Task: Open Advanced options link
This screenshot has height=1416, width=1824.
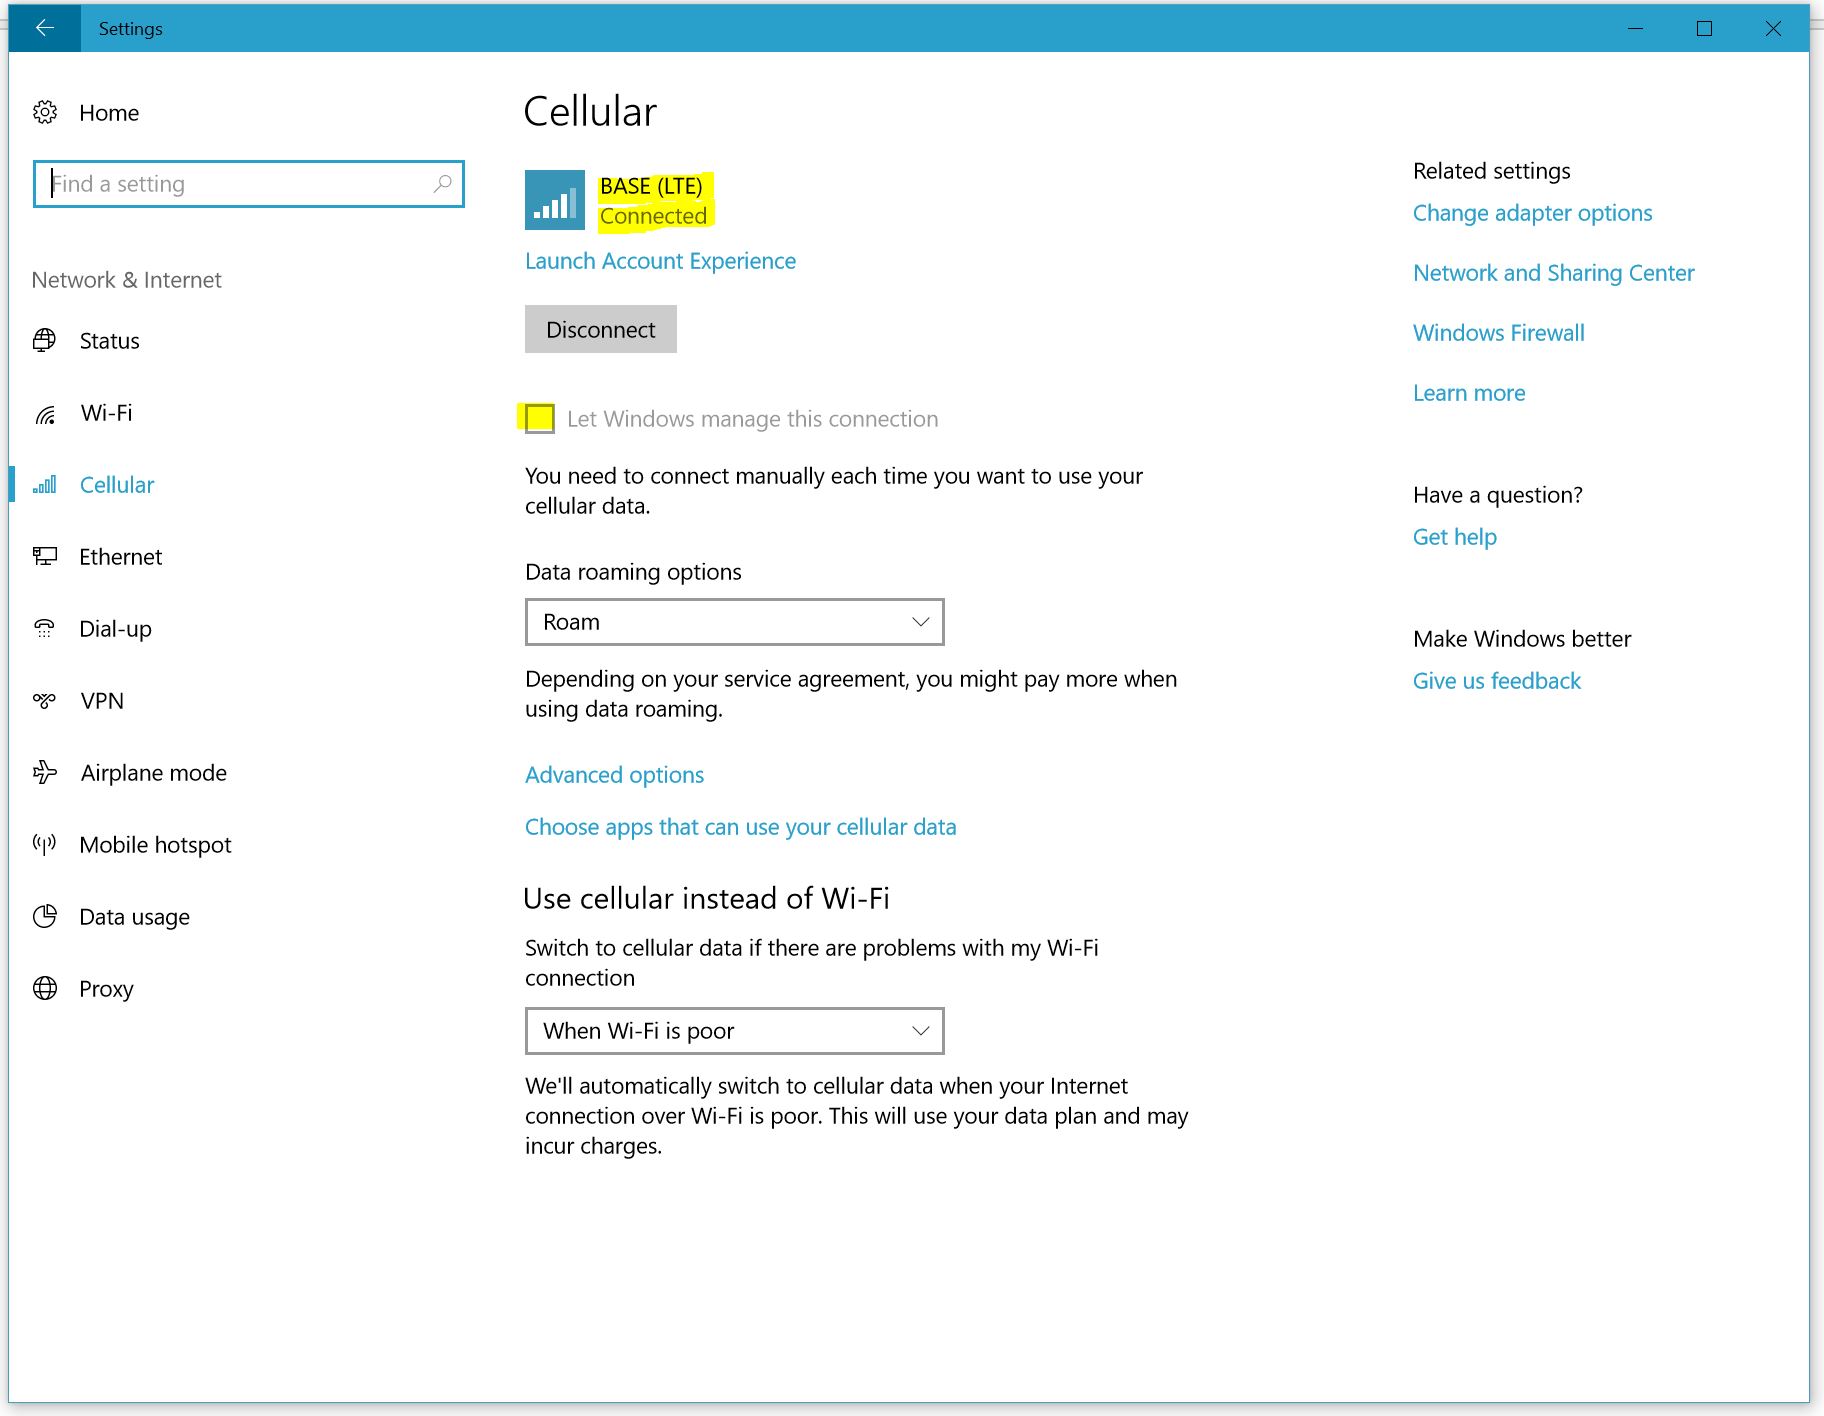Action: (614, 775)
